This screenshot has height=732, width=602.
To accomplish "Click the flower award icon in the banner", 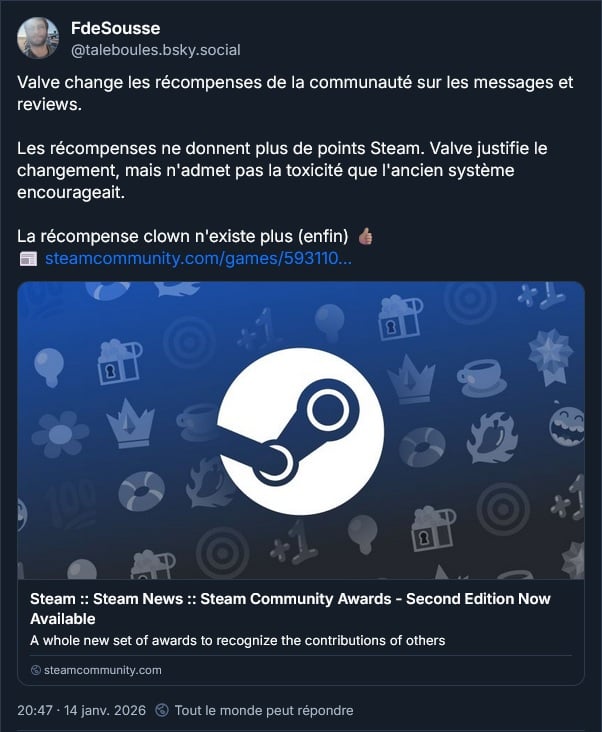I will (x=60, y=434).
